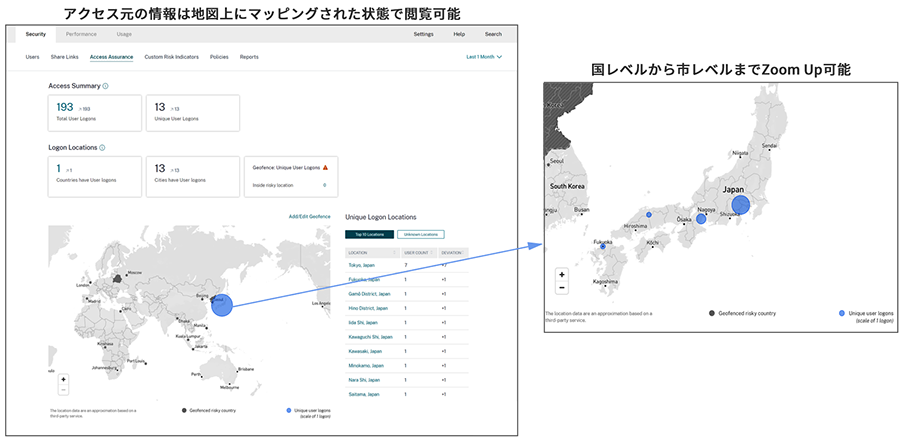The width and height of the screenshot is (912, 438).
Task: Click the Access Summary info icon
Action: 105,86
